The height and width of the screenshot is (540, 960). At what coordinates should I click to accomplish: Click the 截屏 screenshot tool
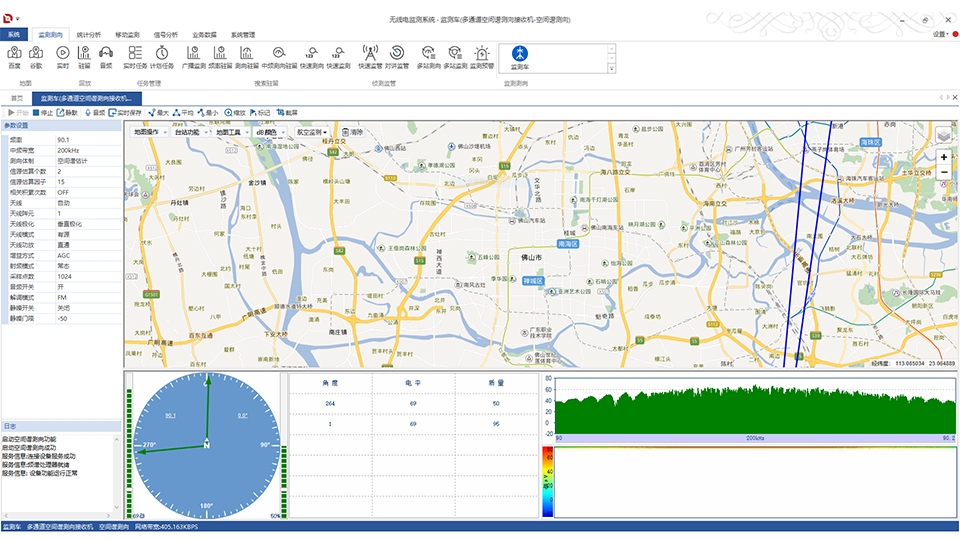click(286, 113)
